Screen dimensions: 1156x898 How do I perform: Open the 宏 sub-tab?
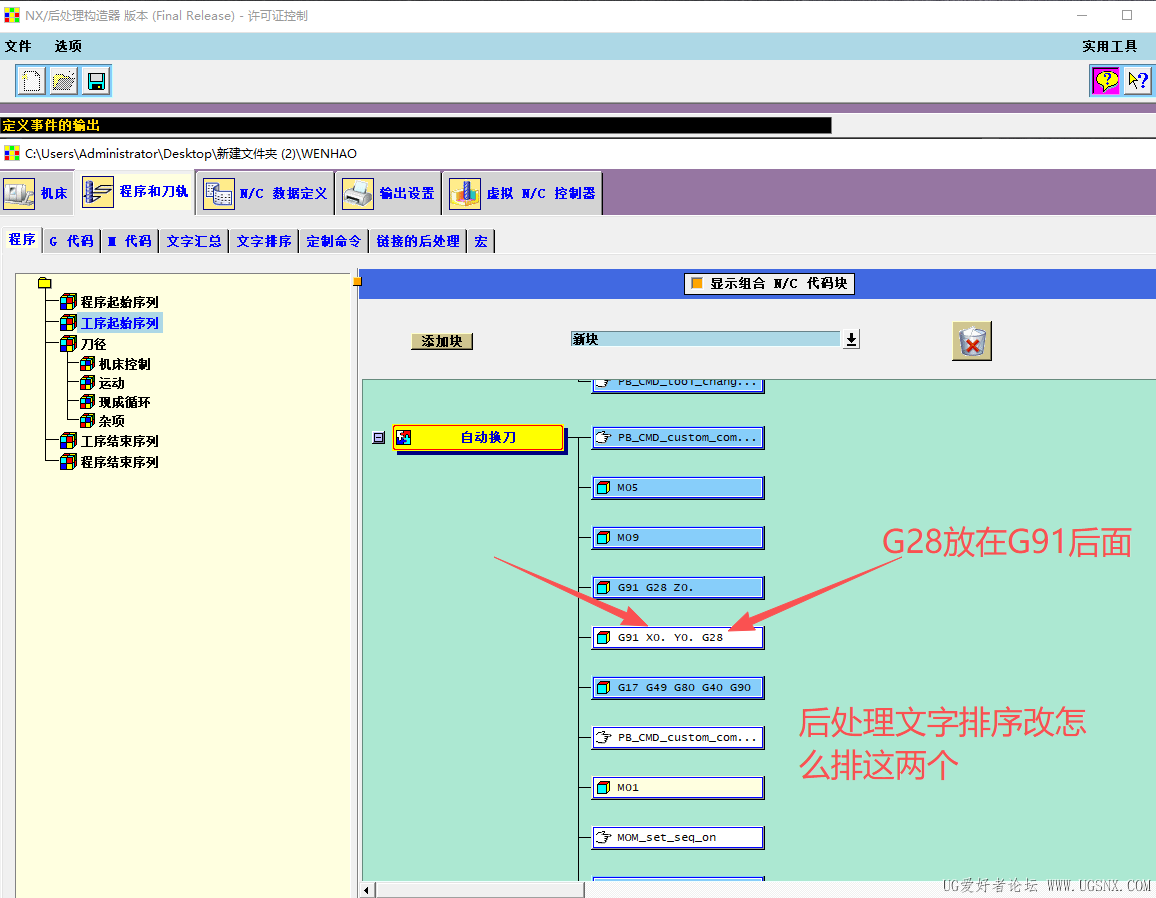click(481, 241)
